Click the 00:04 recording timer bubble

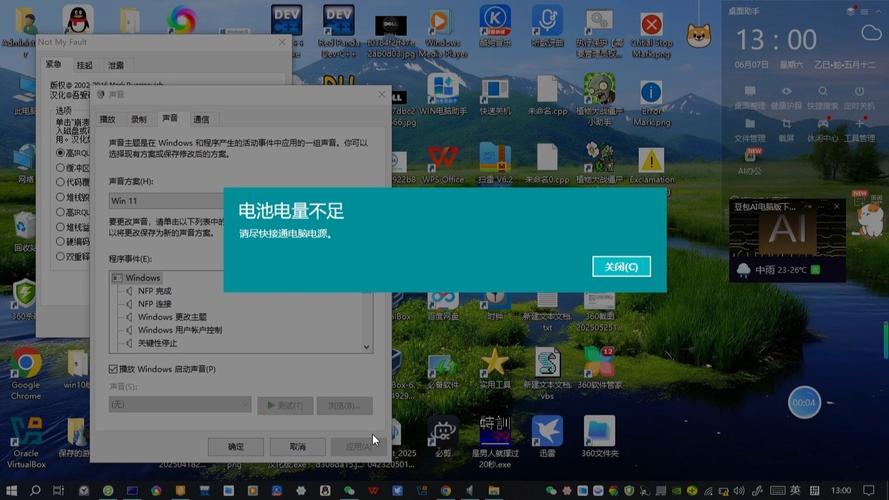pos(804,402)
